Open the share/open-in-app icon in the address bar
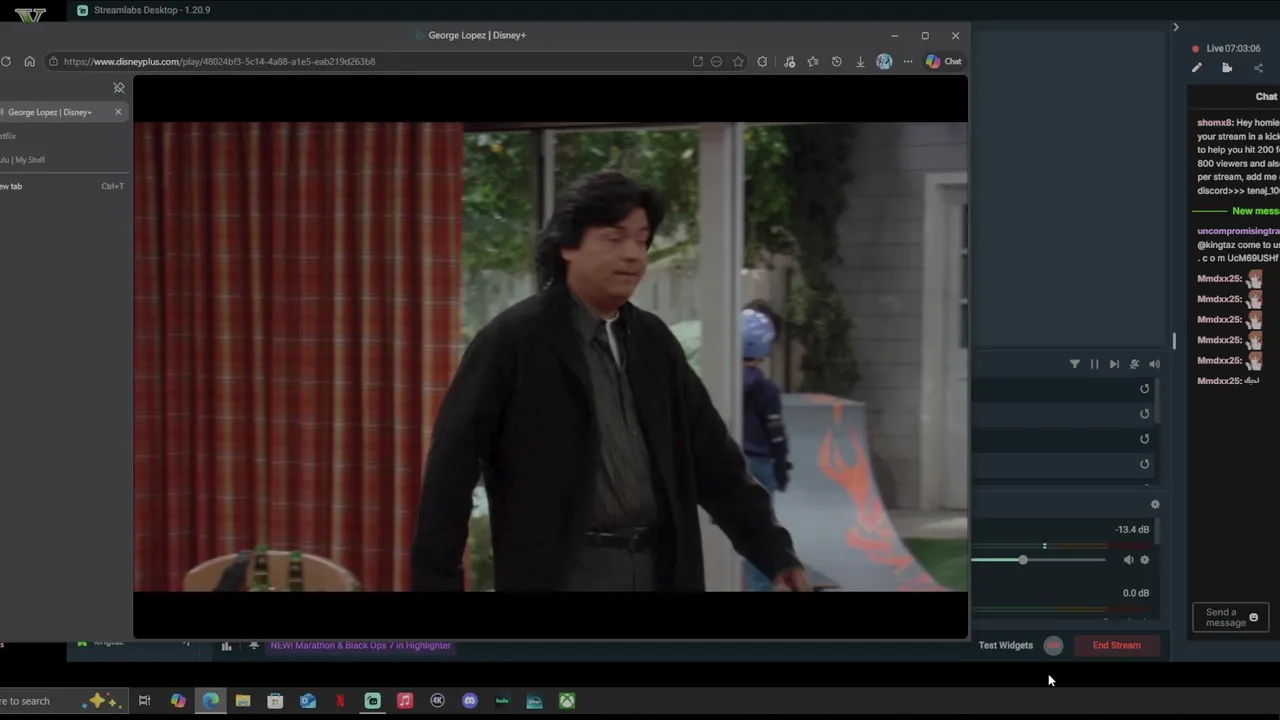The height and width of the screenshot is (720, 1280). point(697,61)
